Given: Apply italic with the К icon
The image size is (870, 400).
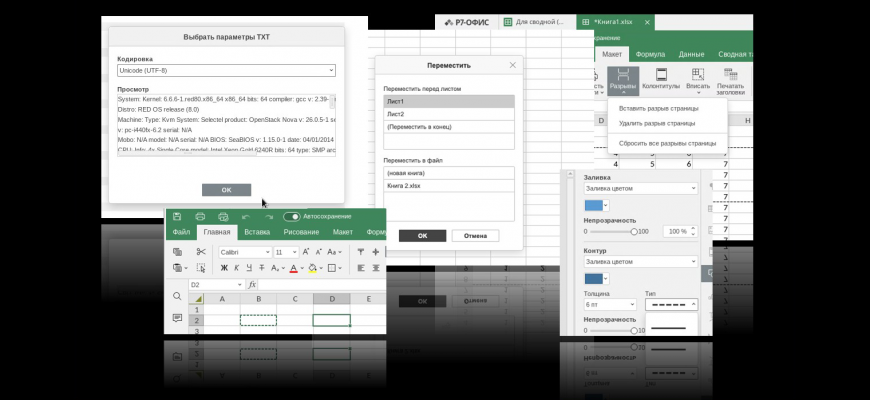Looking at the screenshot, I should point(236,268).
